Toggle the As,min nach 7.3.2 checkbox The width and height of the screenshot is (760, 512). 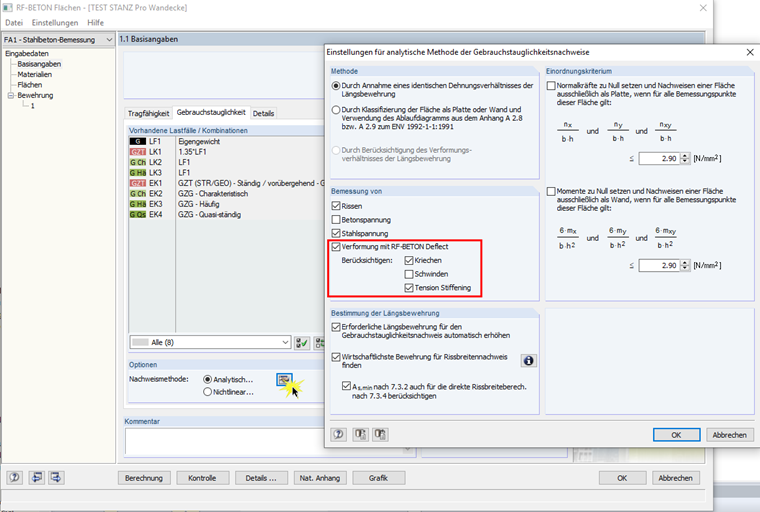[x=346, y=386]
